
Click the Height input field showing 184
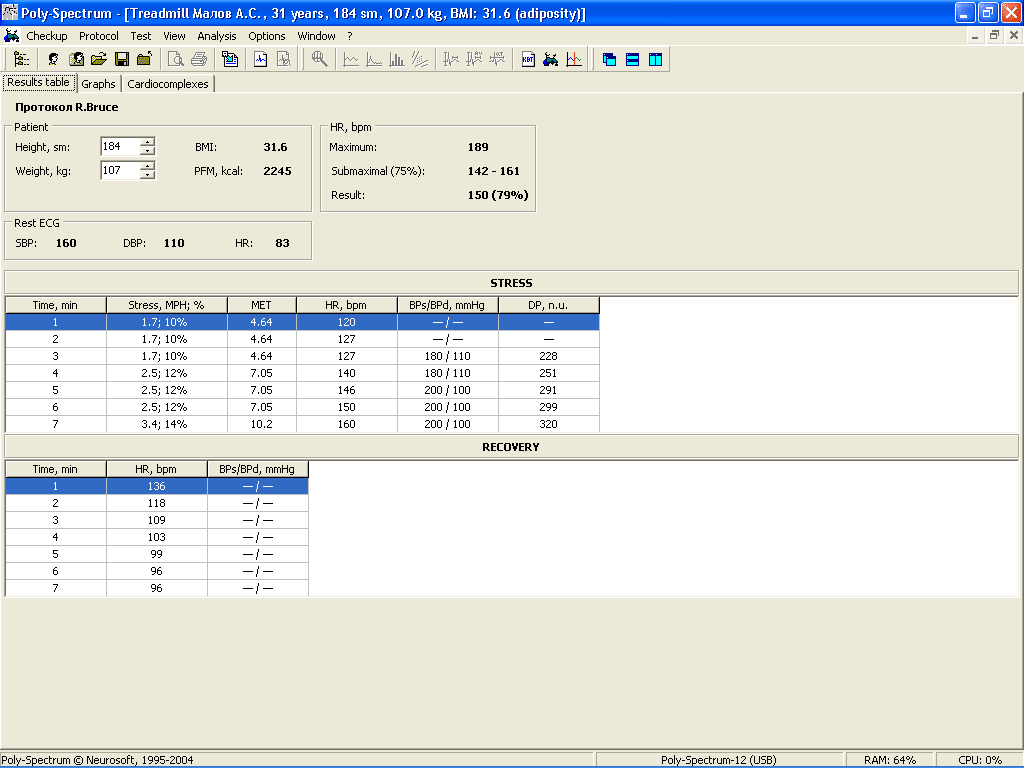click(x=121, y=146)
